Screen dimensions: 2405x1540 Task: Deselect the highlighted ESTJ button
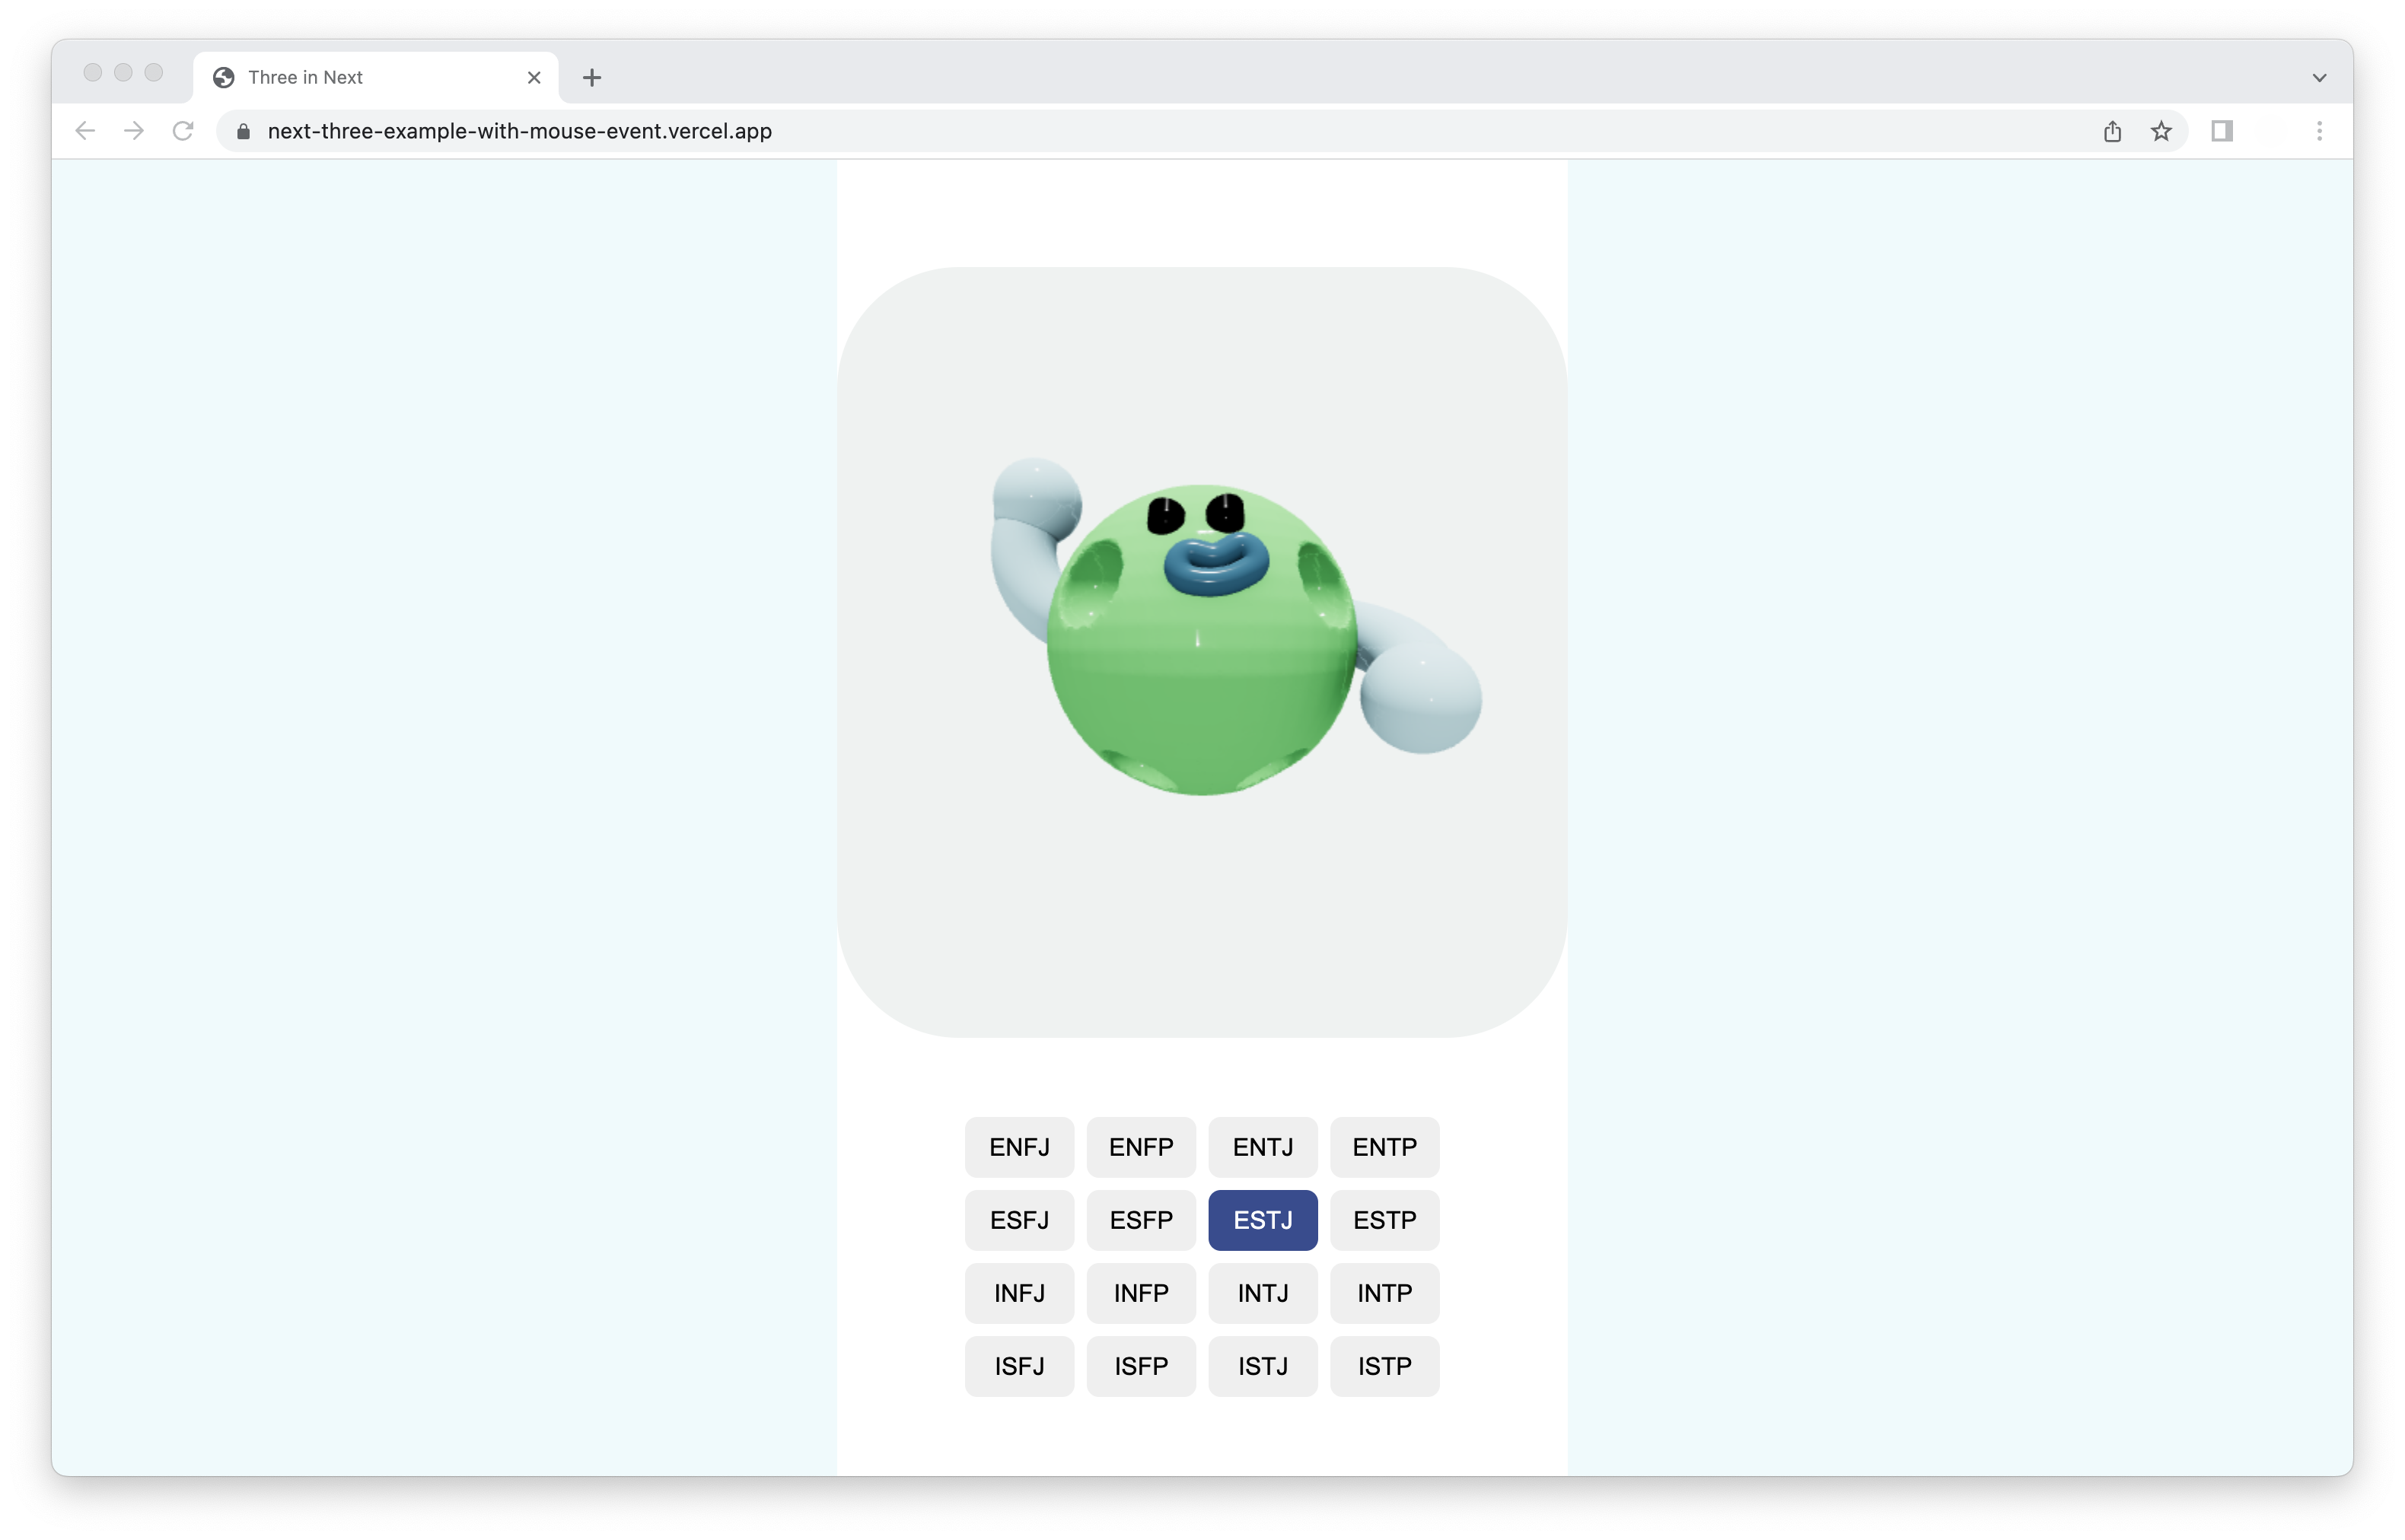(1263, 1220)
